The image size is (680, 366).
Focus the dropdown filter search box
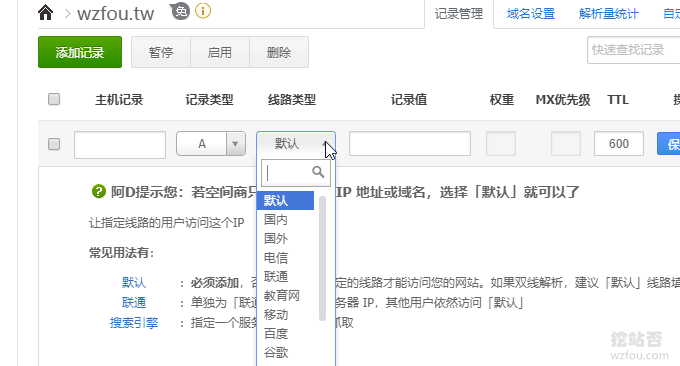point(296,173)
